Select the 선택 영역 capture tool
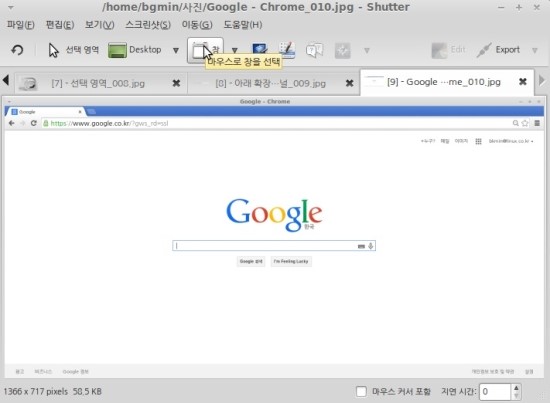 point(73,50)
